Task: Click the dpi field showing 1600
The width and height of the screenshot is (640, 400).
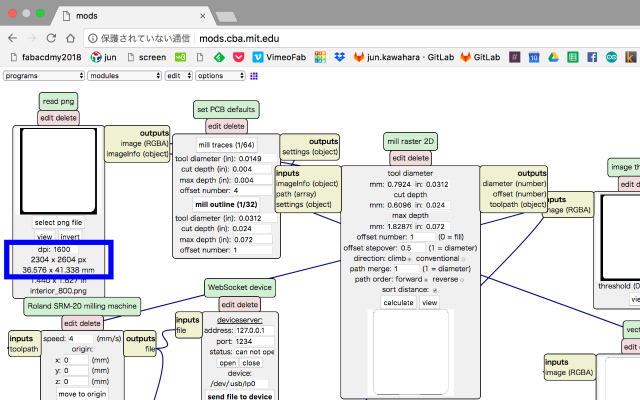Action: (x=65, y=249)
